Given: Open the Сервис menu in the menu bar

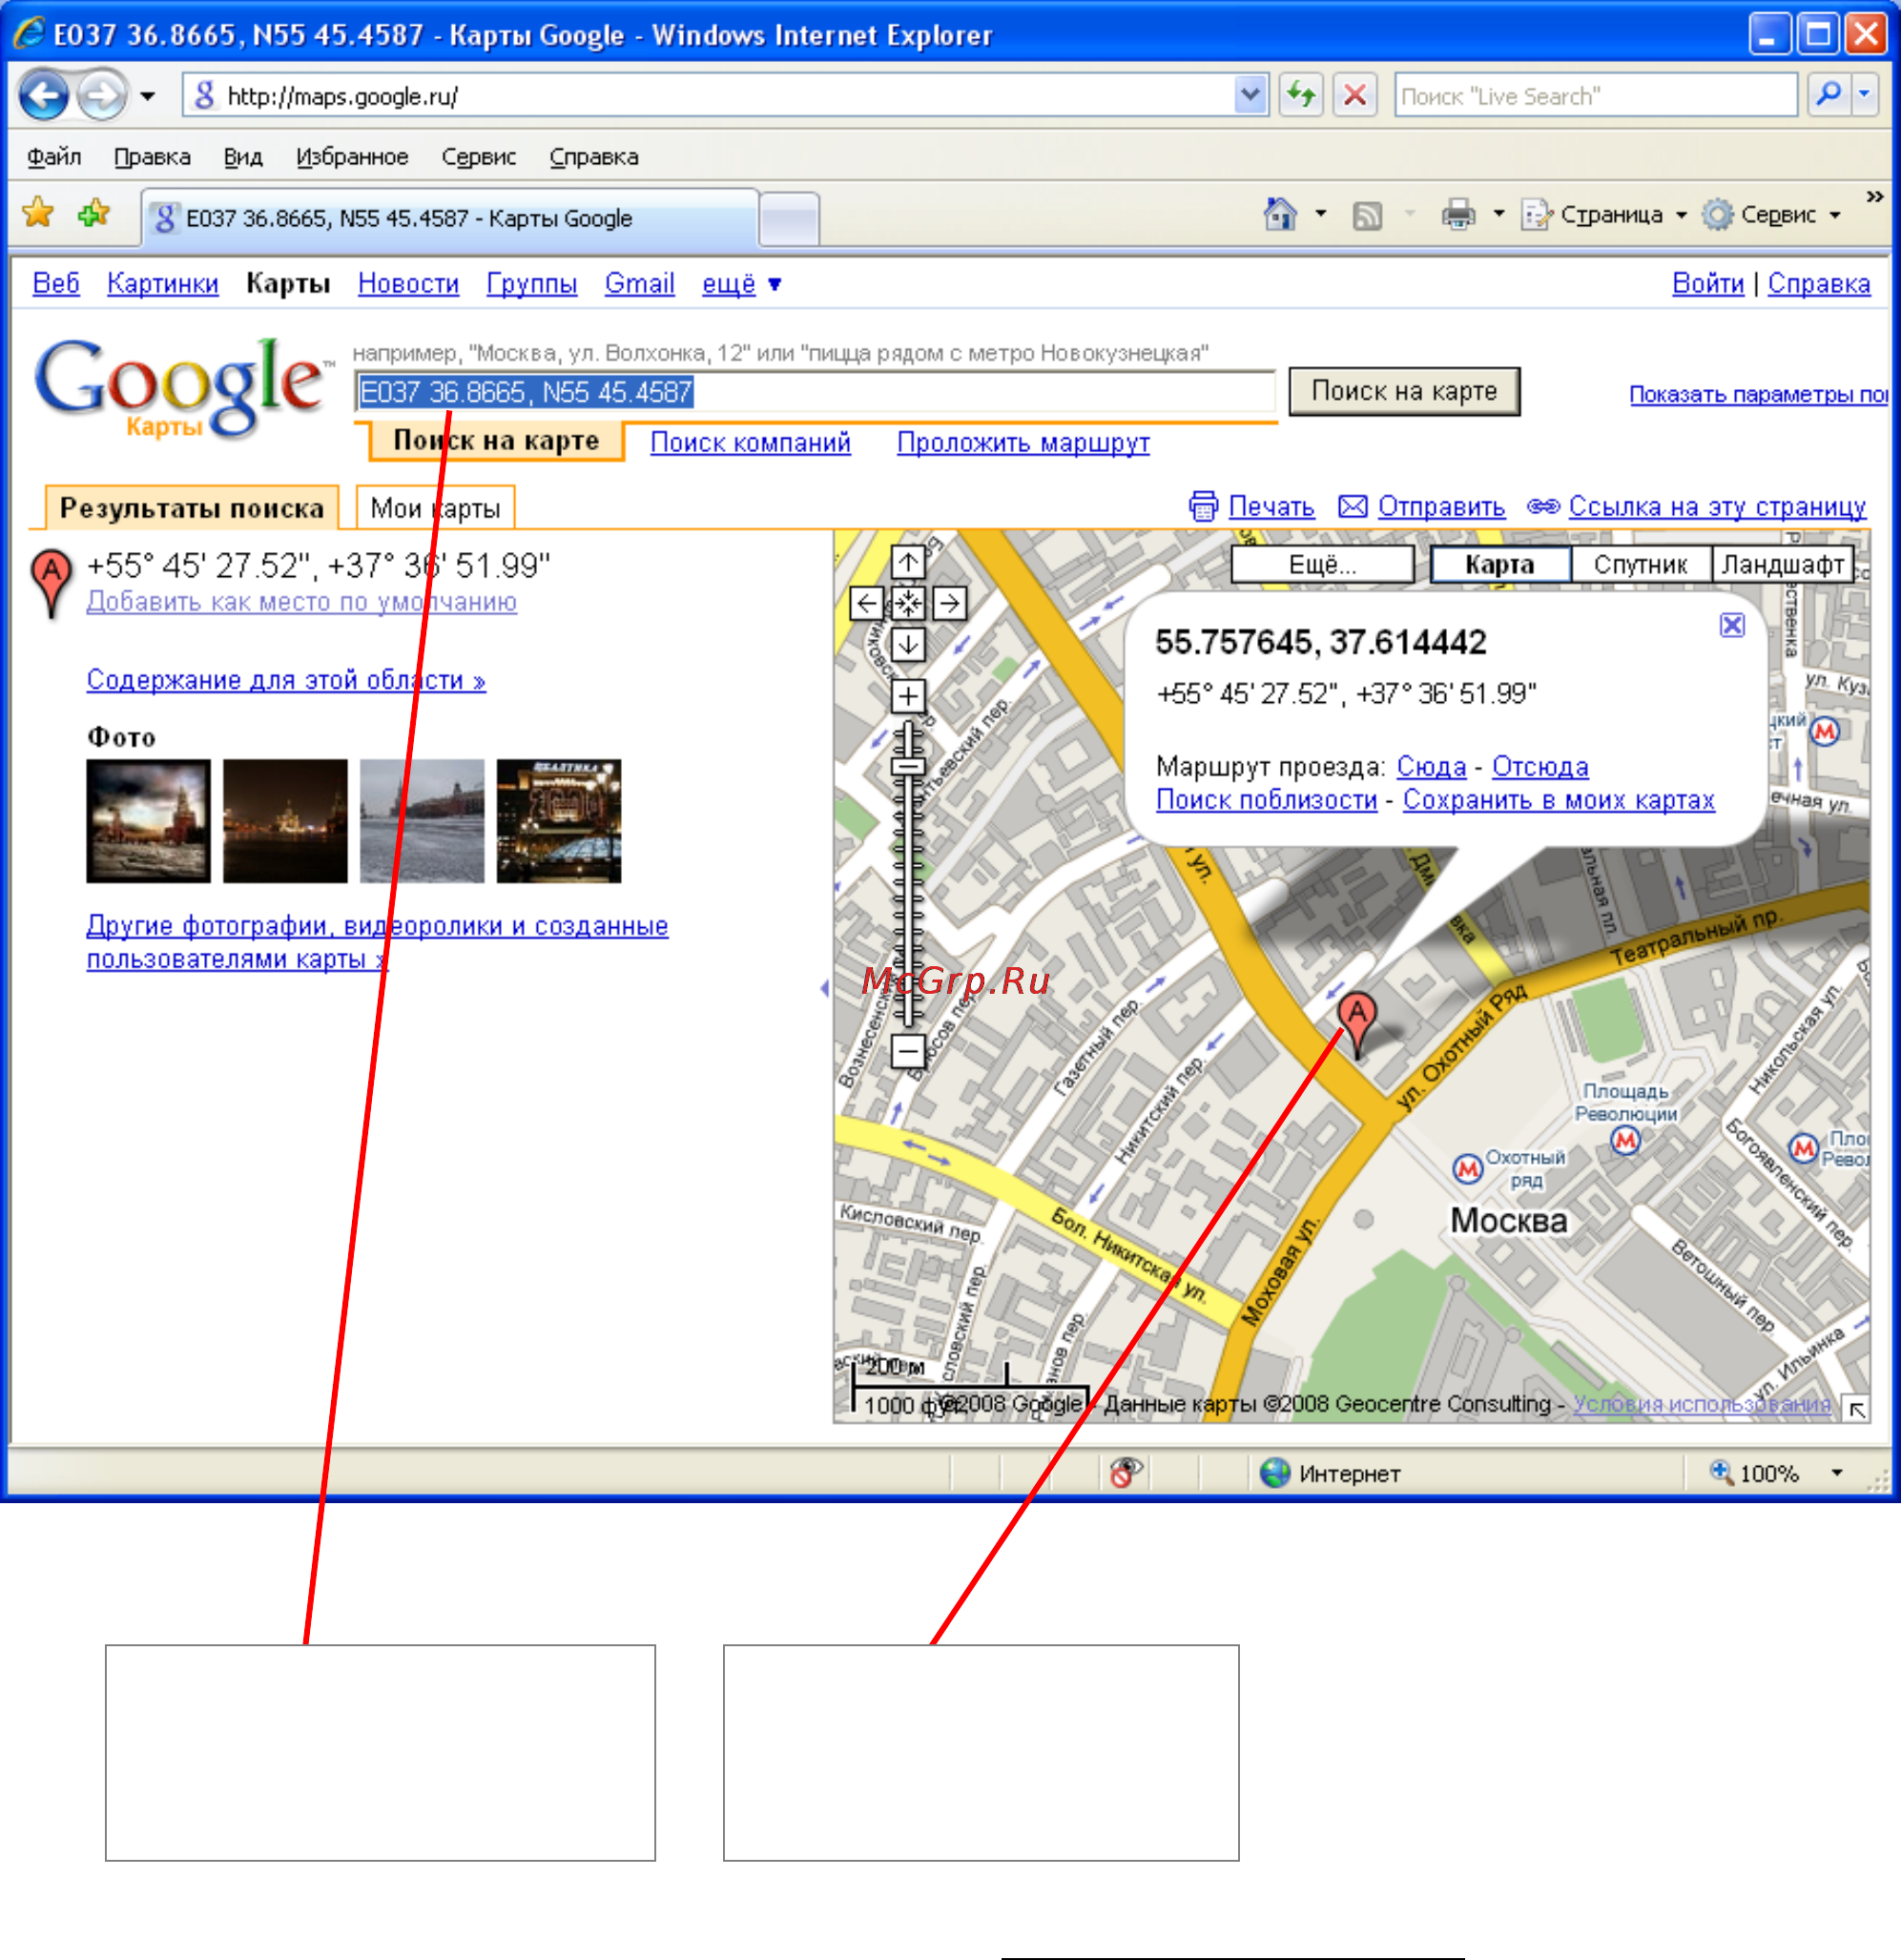Looking at the screenshot, I should tap(479, 157).
